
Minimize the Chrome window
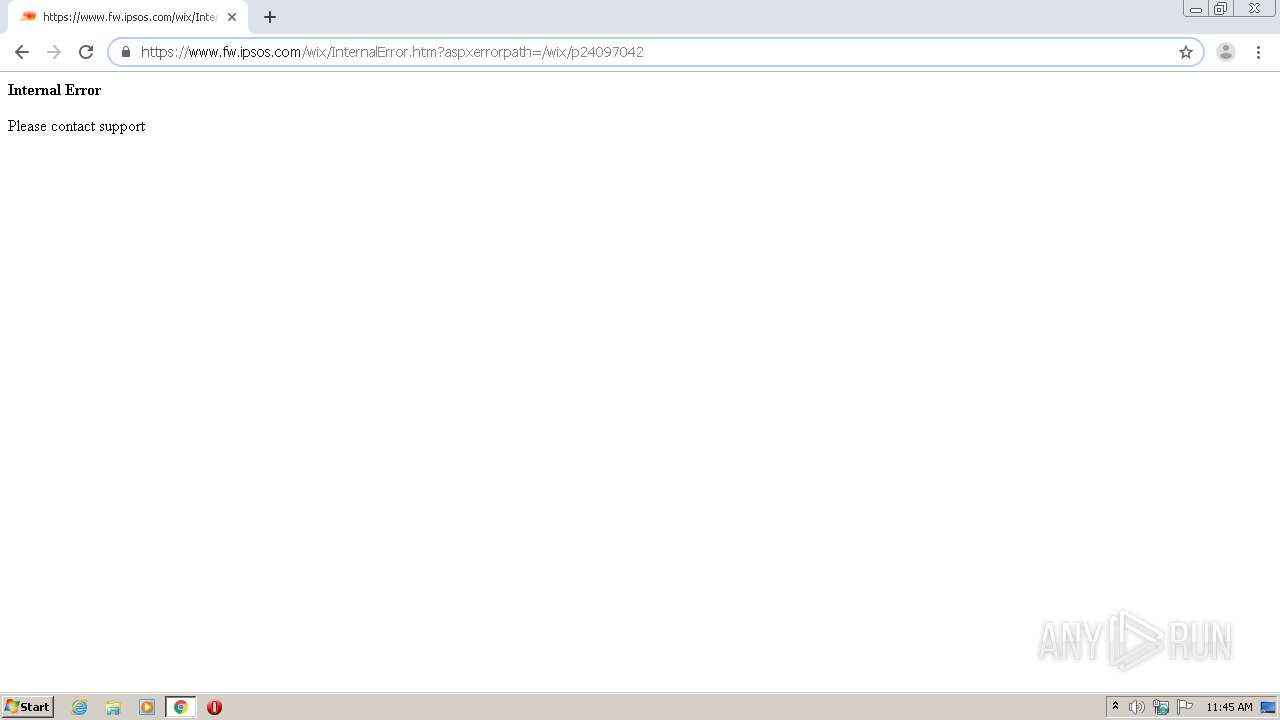(1195, 9)
